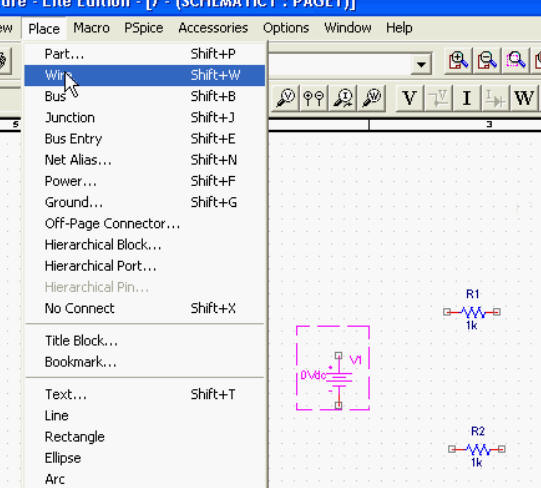Select the Current marker probe icon
Image resolution: width=541 pixels, height=488 pixels.
[342, 98]
